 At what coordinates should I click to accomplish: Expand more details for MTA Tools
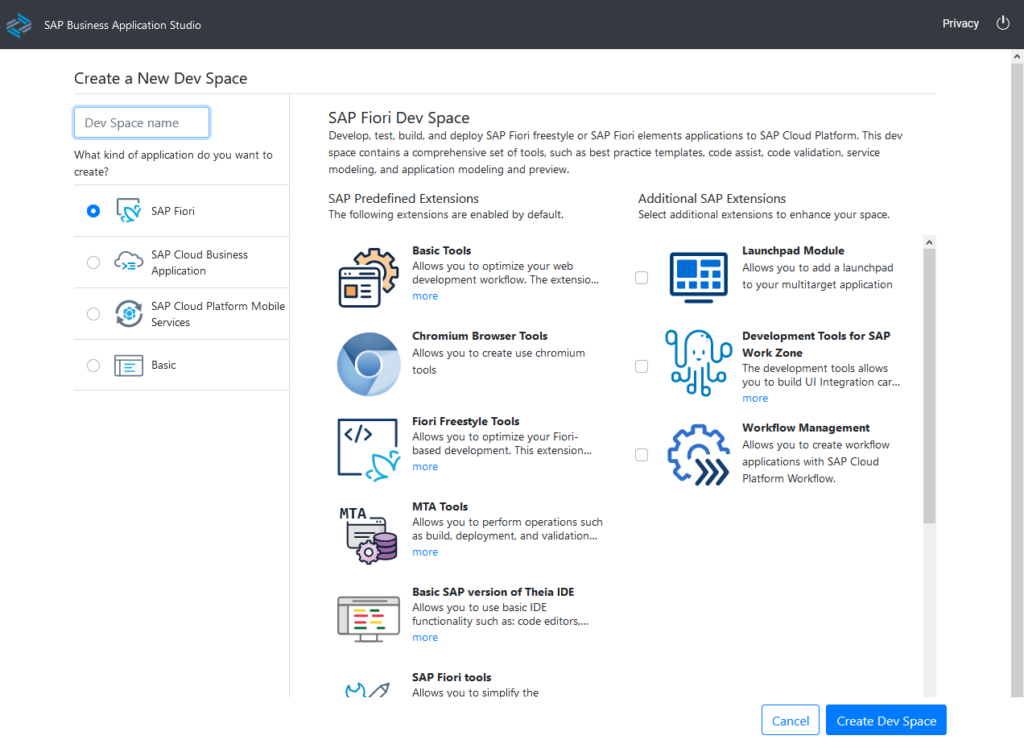click(425, 551)
